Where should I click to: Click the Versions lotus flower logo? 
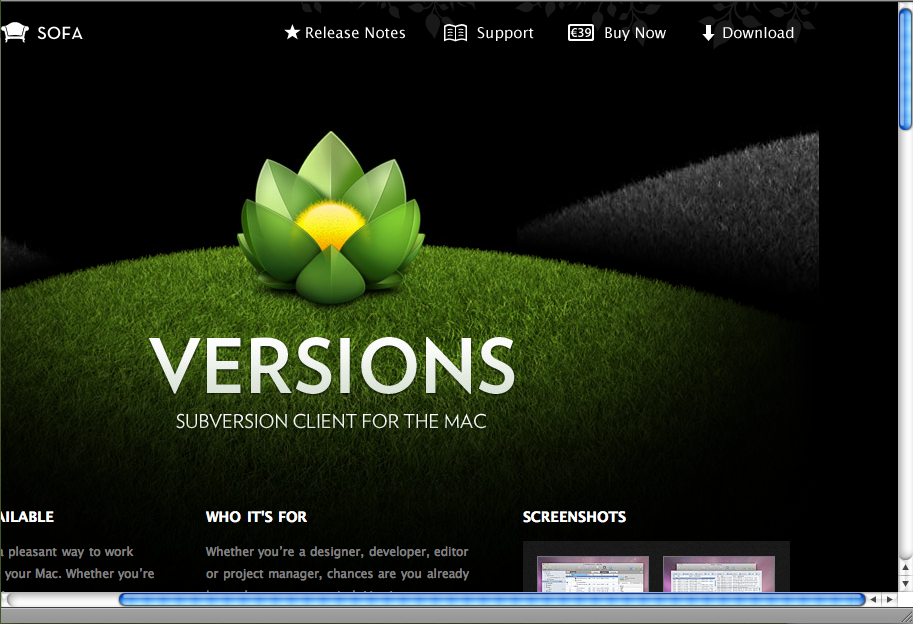(331, 218)
